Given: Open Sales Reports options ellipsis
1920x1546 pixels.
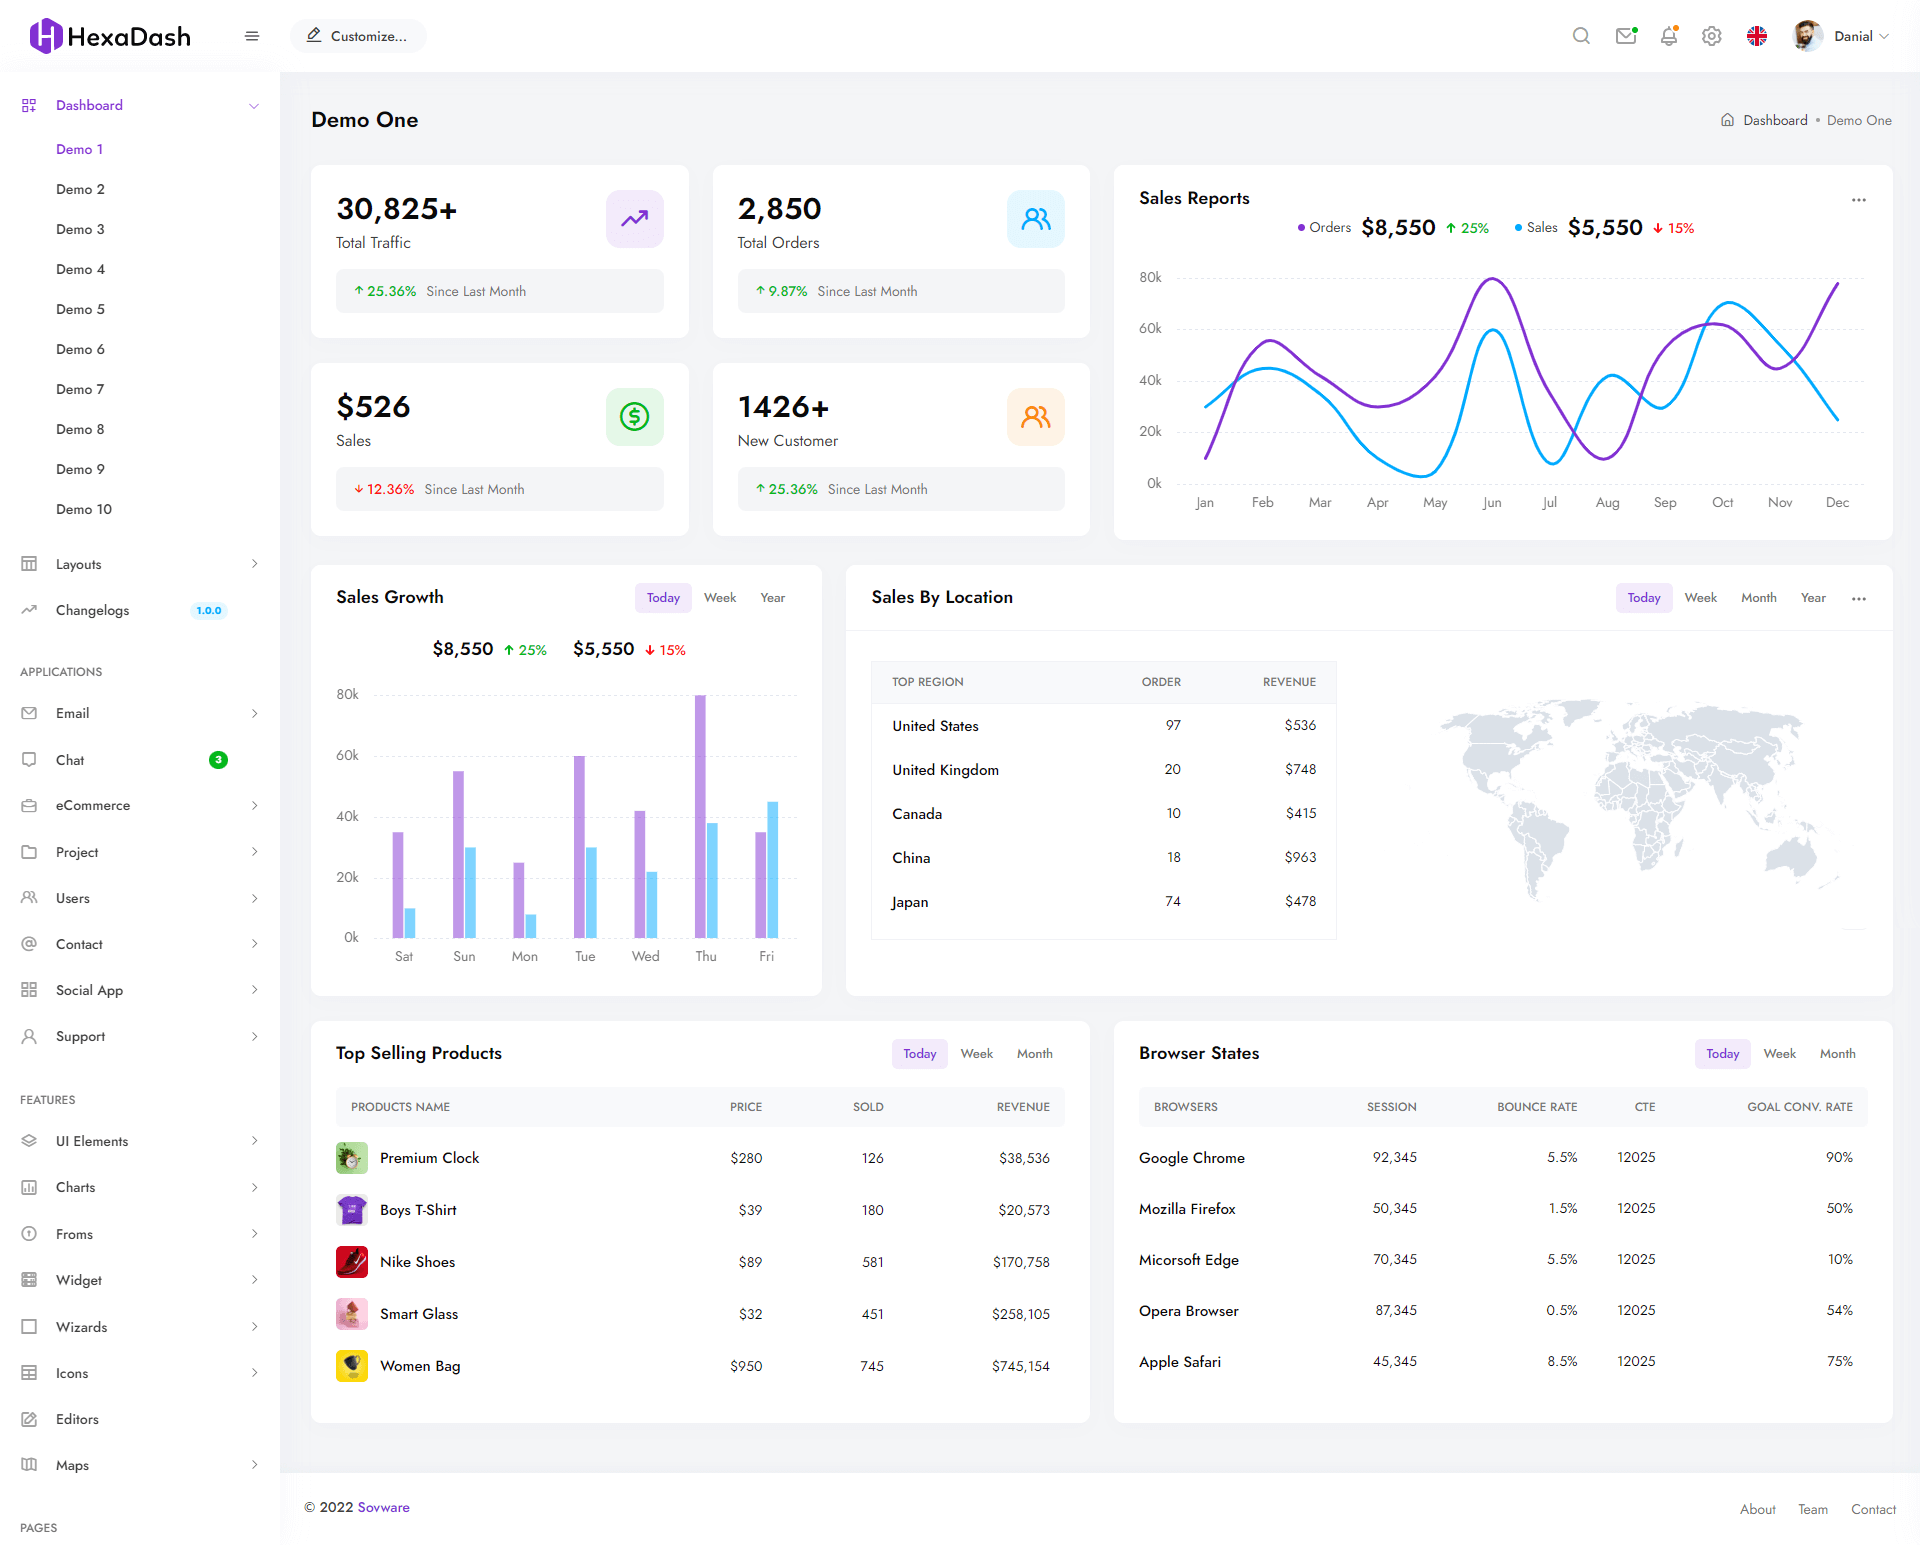Looking at the screenshot, I should [1858, 200].
